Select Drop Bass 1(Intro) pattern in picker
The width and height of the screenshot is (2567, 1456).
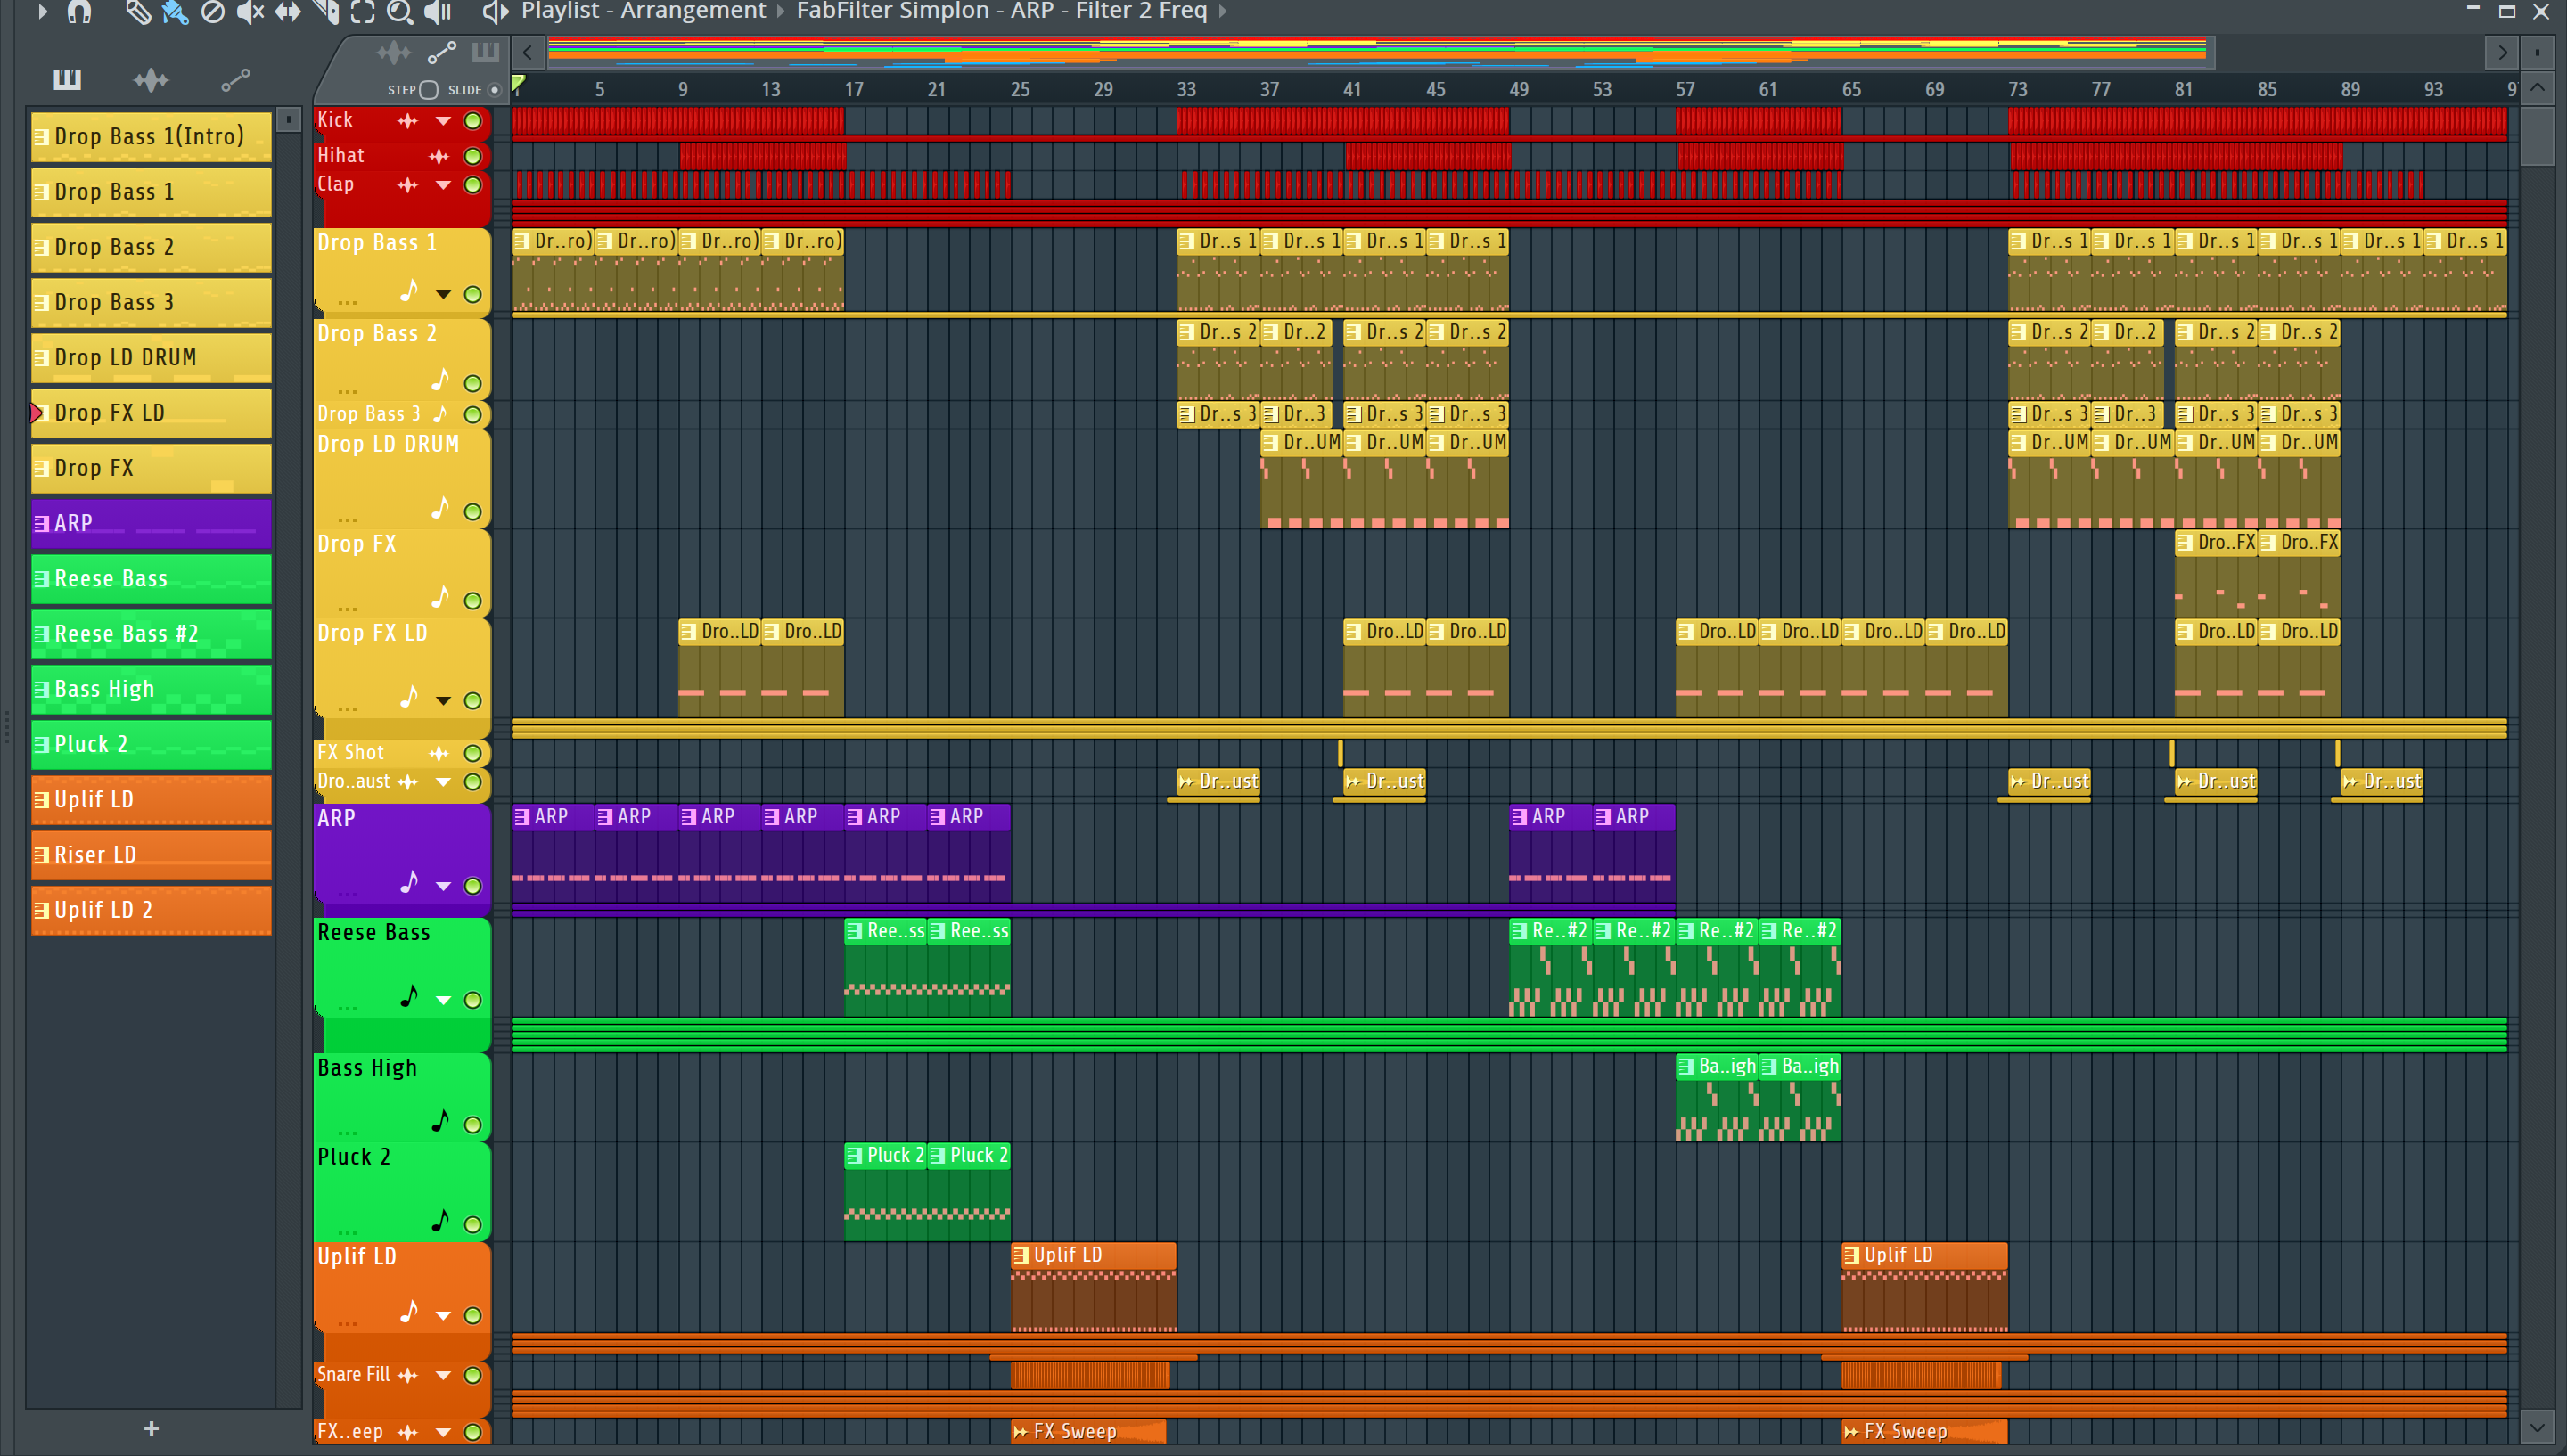(x=151, y=137)
